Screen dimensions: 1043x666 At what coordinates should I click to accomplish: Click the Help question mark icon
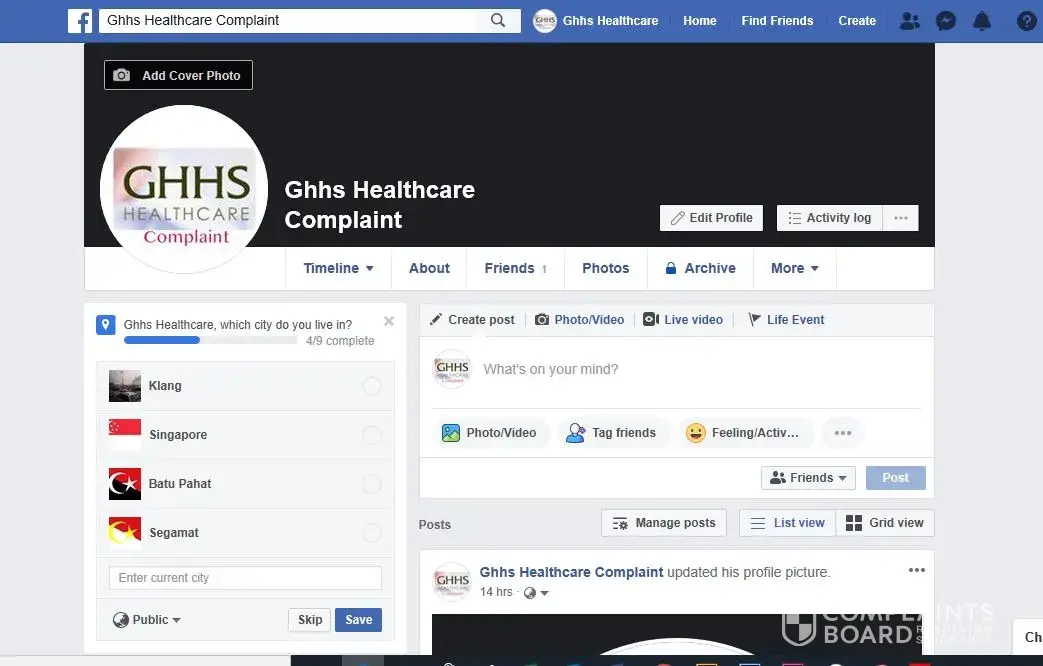point(1026,21)
